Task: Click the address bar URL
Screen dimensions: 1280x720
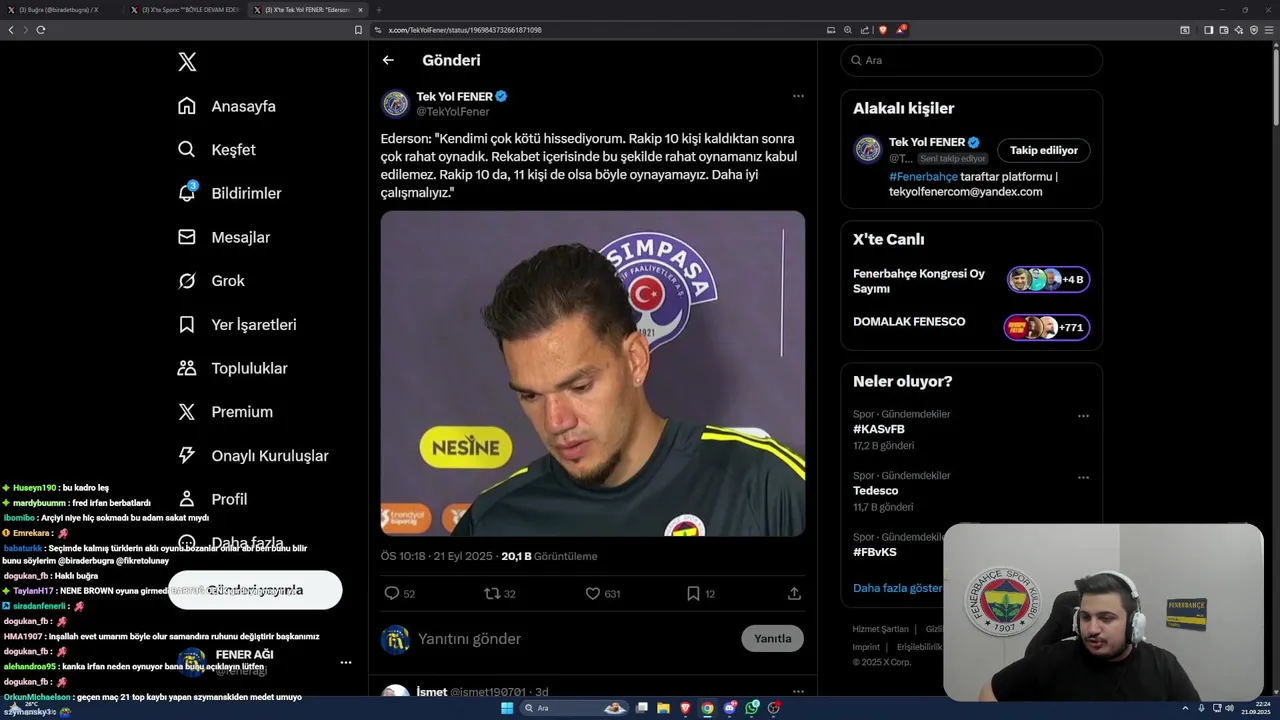Action: pyautogui.click(x=465, y=30)
